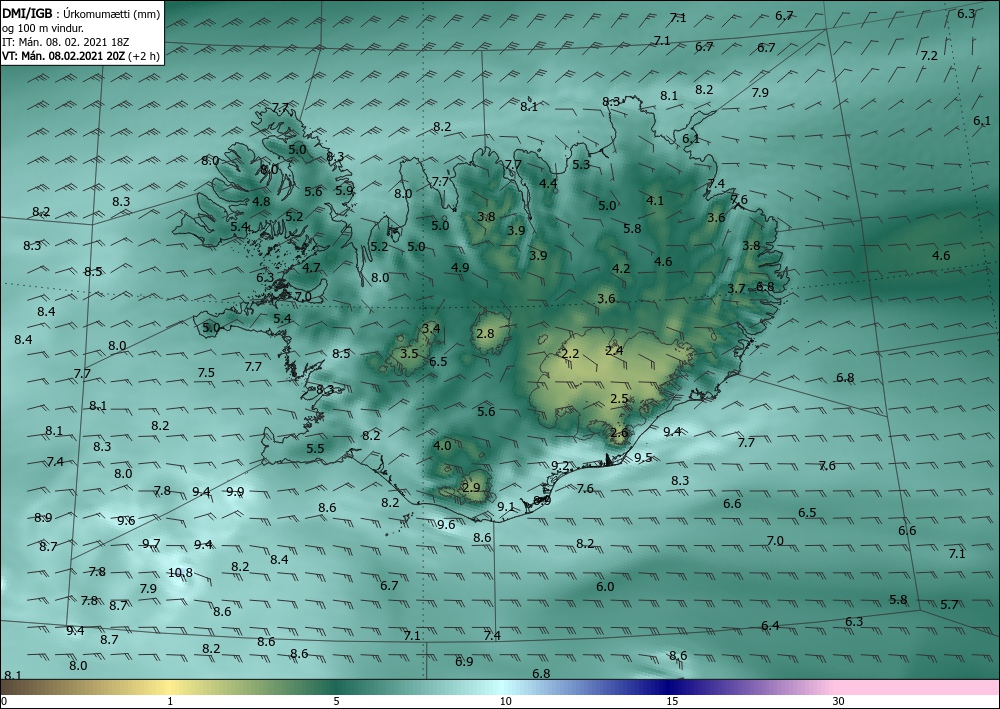1000x709 pixels.
Task: Click the colour scale label "30"
Action: pos(838,701)
